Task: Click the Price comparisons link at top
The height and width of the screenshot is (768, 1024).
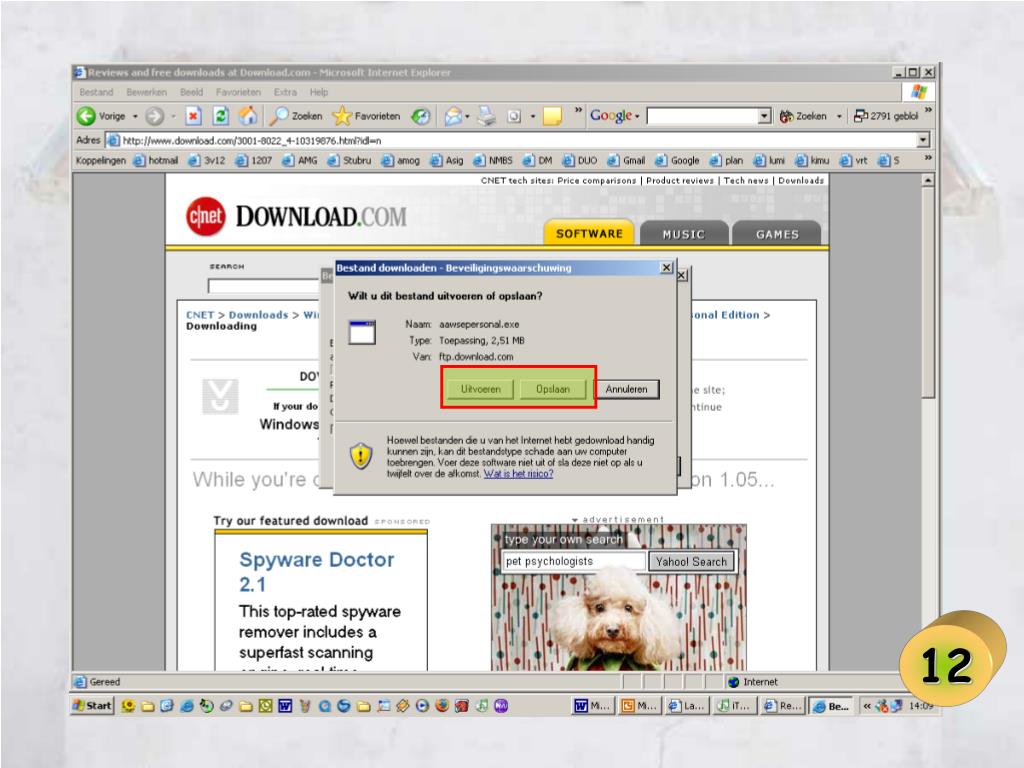Action: 597,180
